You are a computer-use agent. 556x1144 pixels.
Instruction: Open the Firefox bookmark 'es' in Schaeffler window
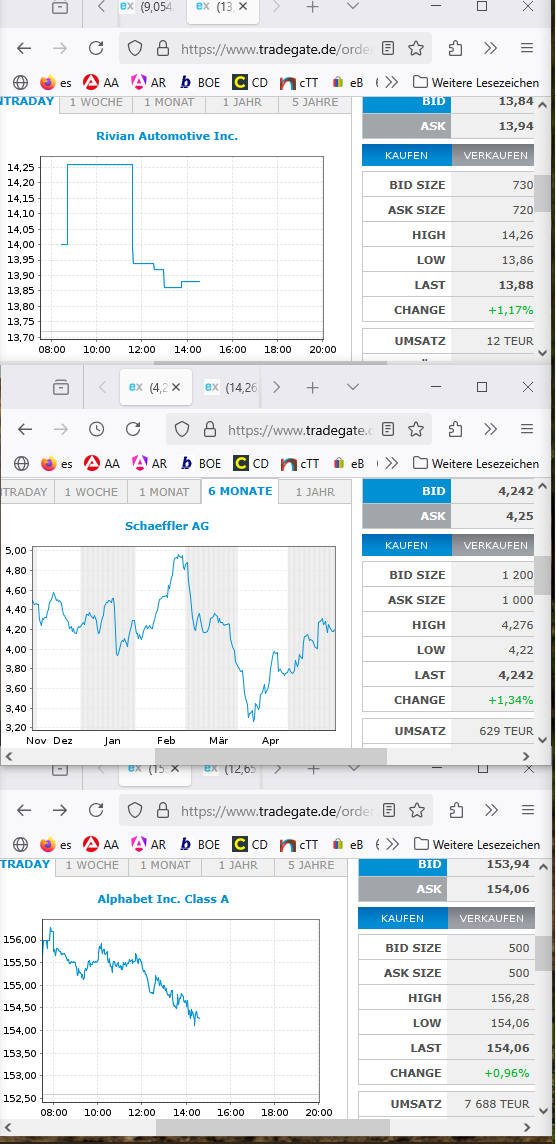[x=57, y=463]
